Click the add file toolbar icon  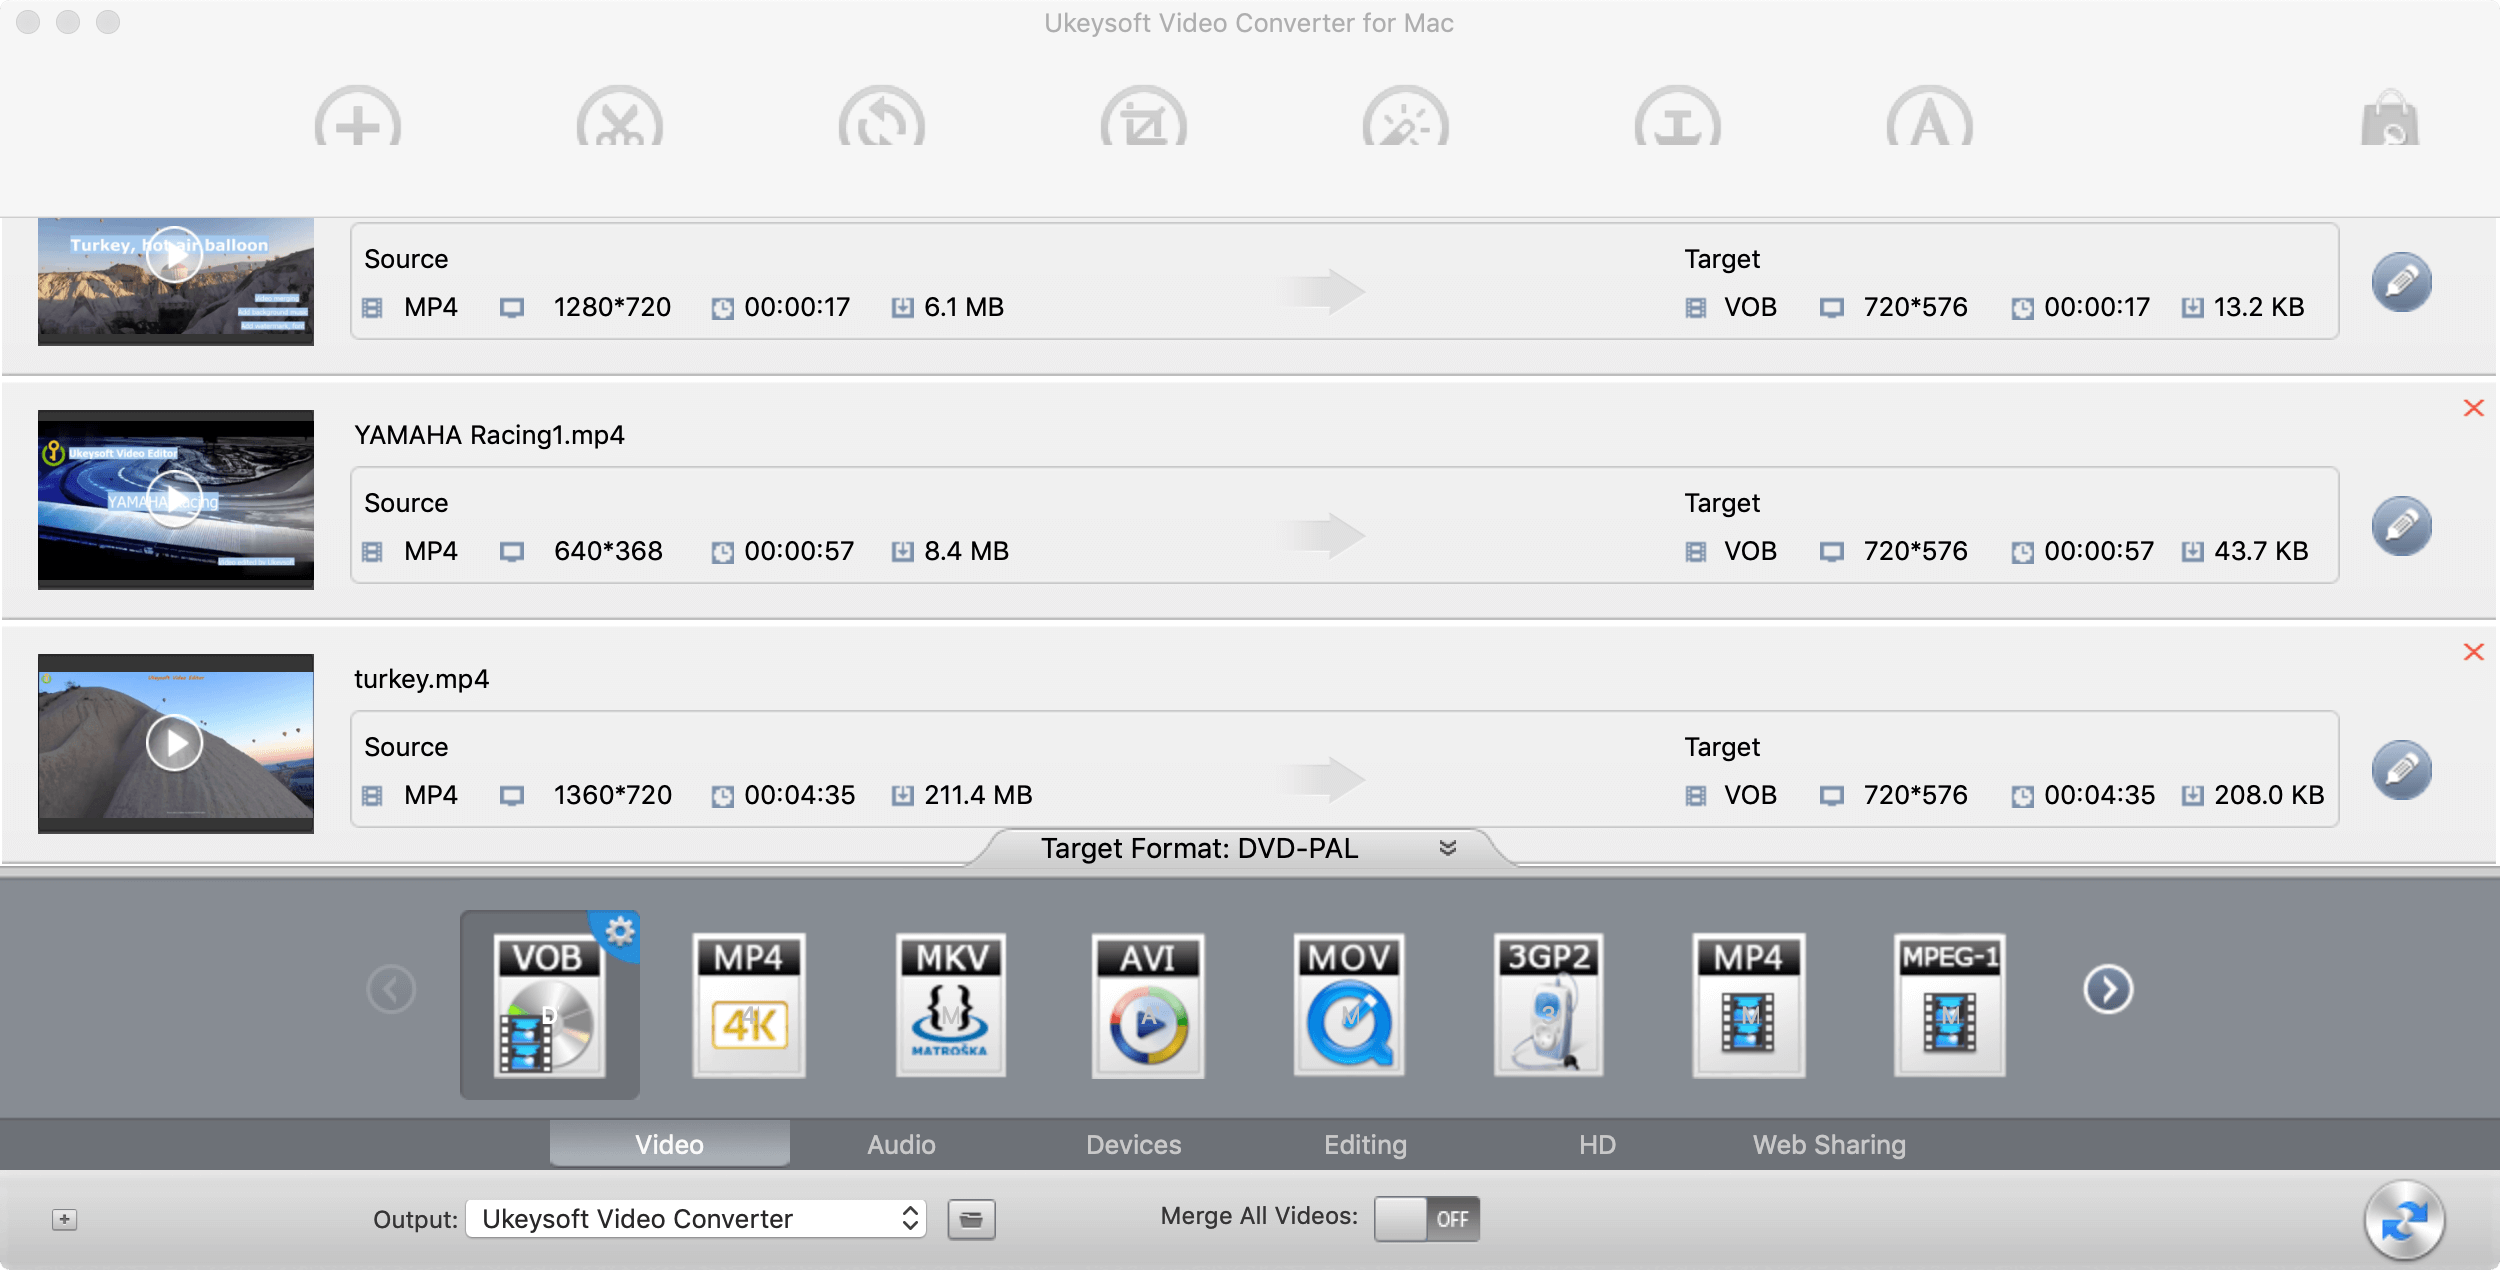click(355, 121)
